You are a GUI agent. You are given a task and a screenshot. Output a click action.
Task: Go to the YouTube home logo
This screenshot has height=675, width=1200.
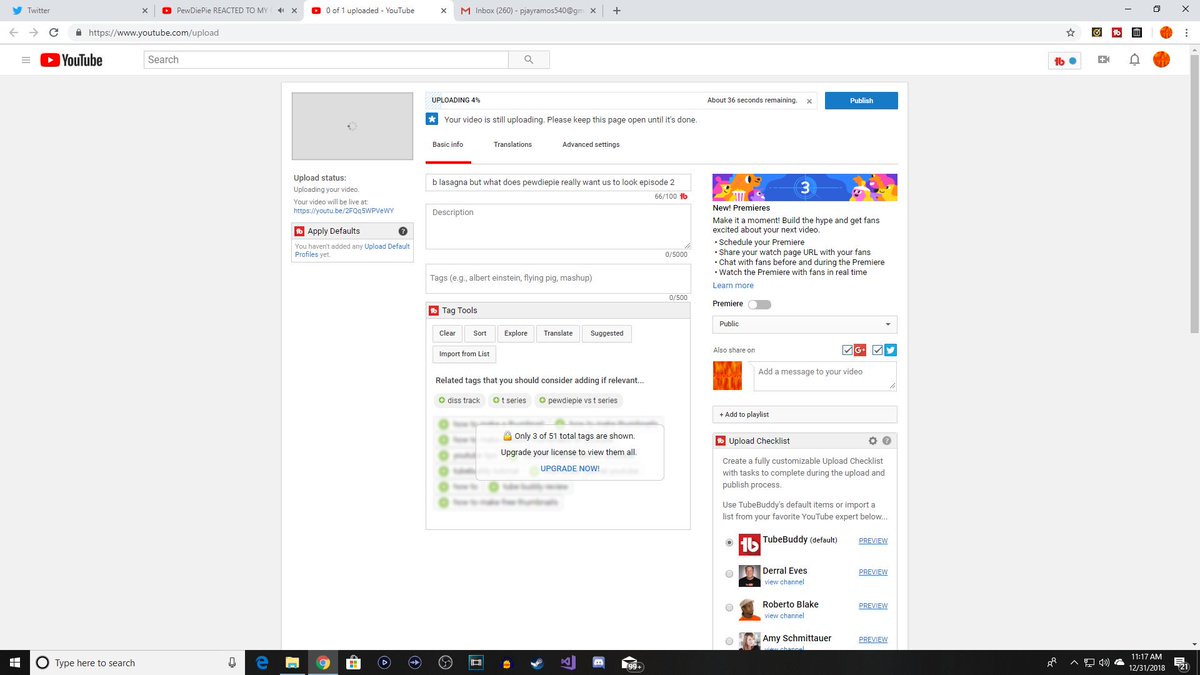tap(72, 60)
